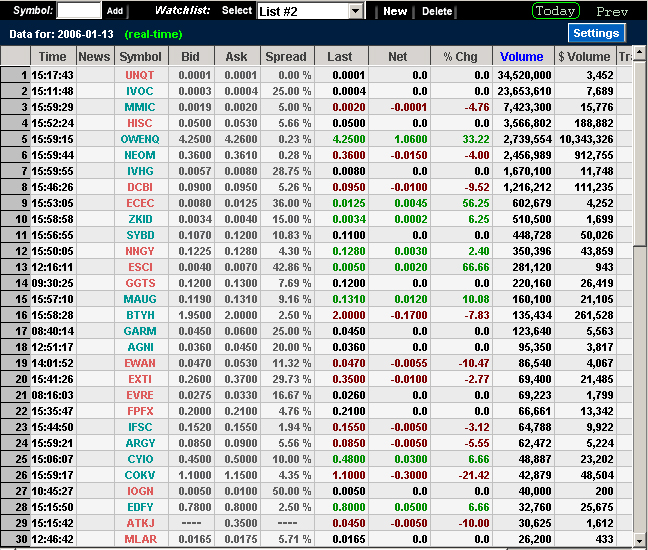The height and width of the screenshot is (550, 648).
Task: Sort by % Chg column header
Action: tap(461, 57)
